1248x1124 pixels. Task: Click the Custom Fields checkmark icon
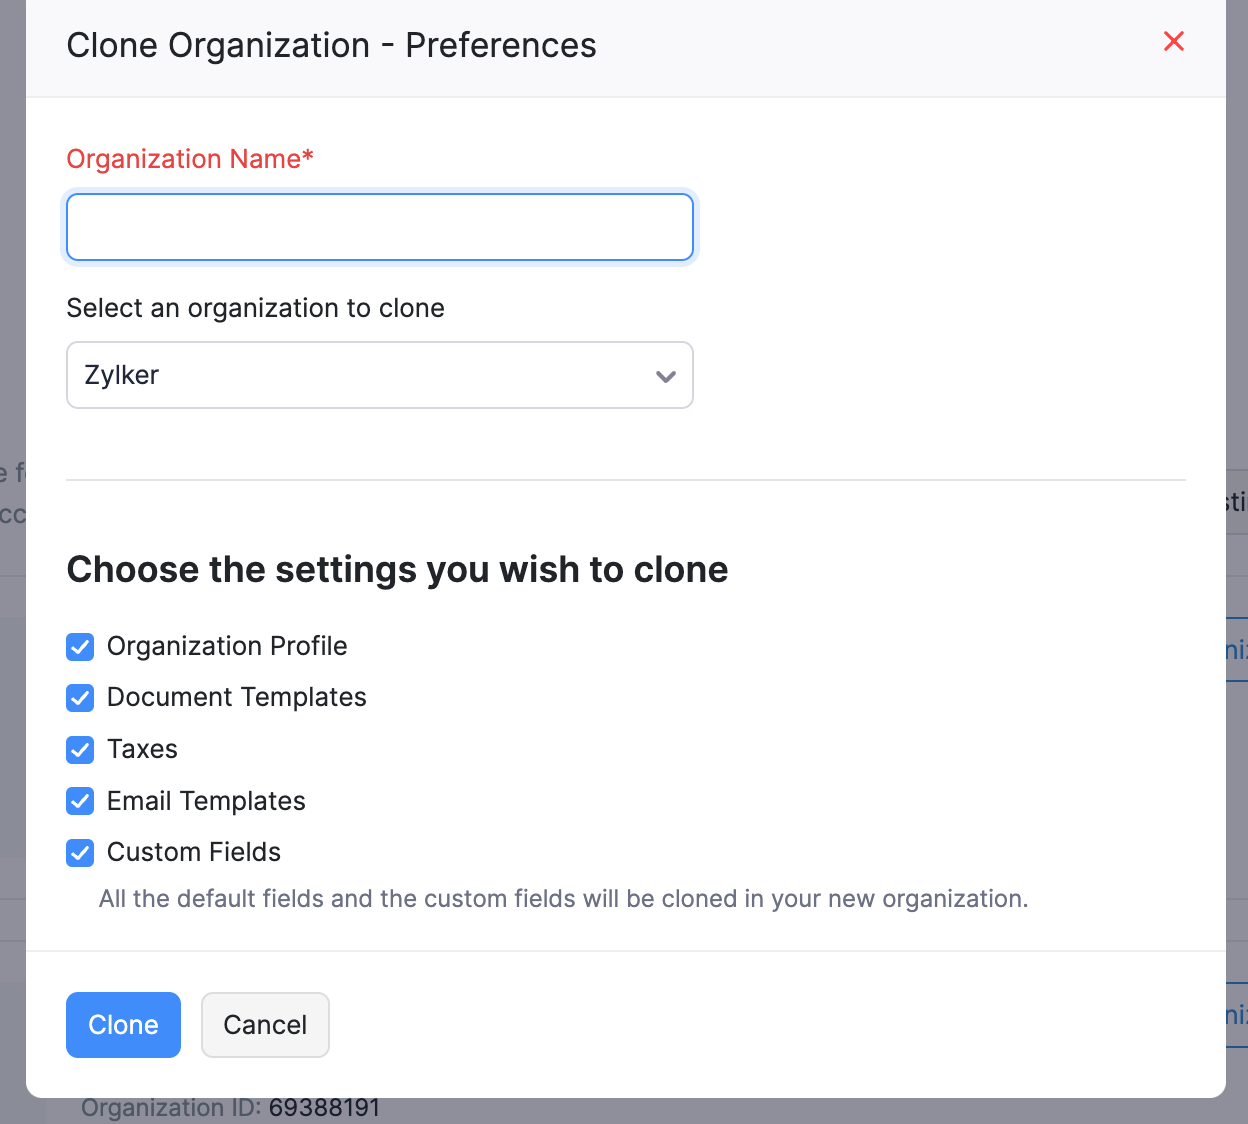pyautogui.click(x=79, y=853)
